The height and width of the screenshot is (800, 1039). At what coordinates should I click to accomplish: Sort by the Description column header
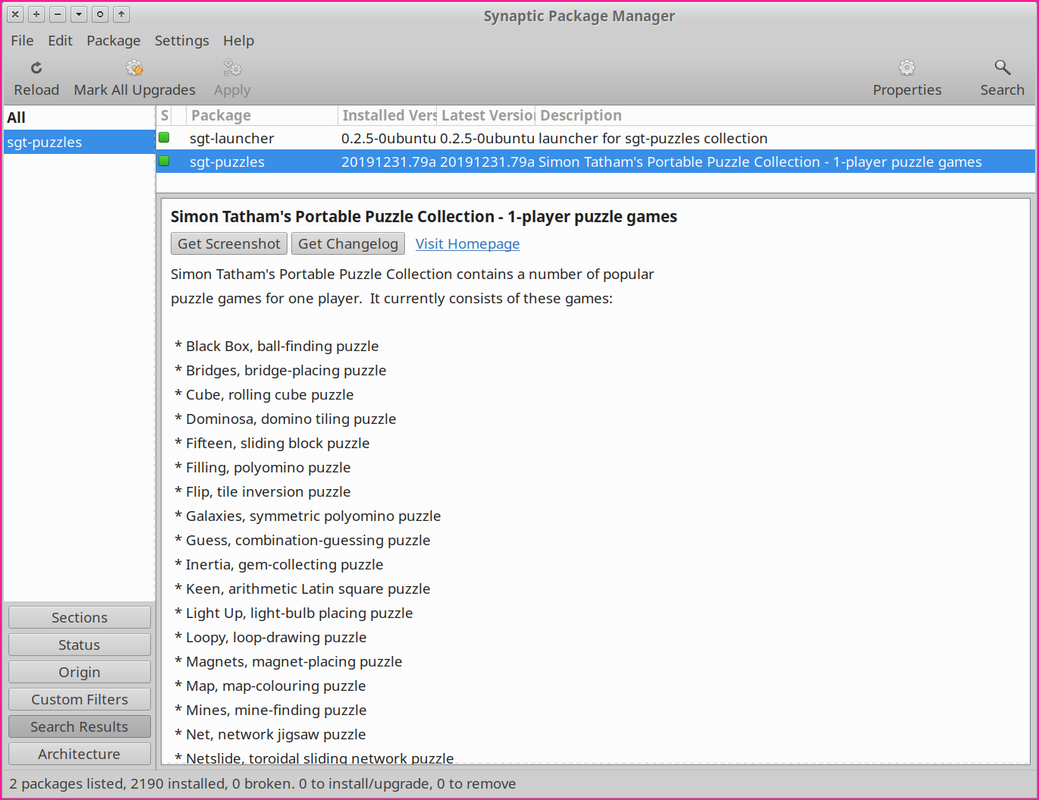click(x=785, y=115)
